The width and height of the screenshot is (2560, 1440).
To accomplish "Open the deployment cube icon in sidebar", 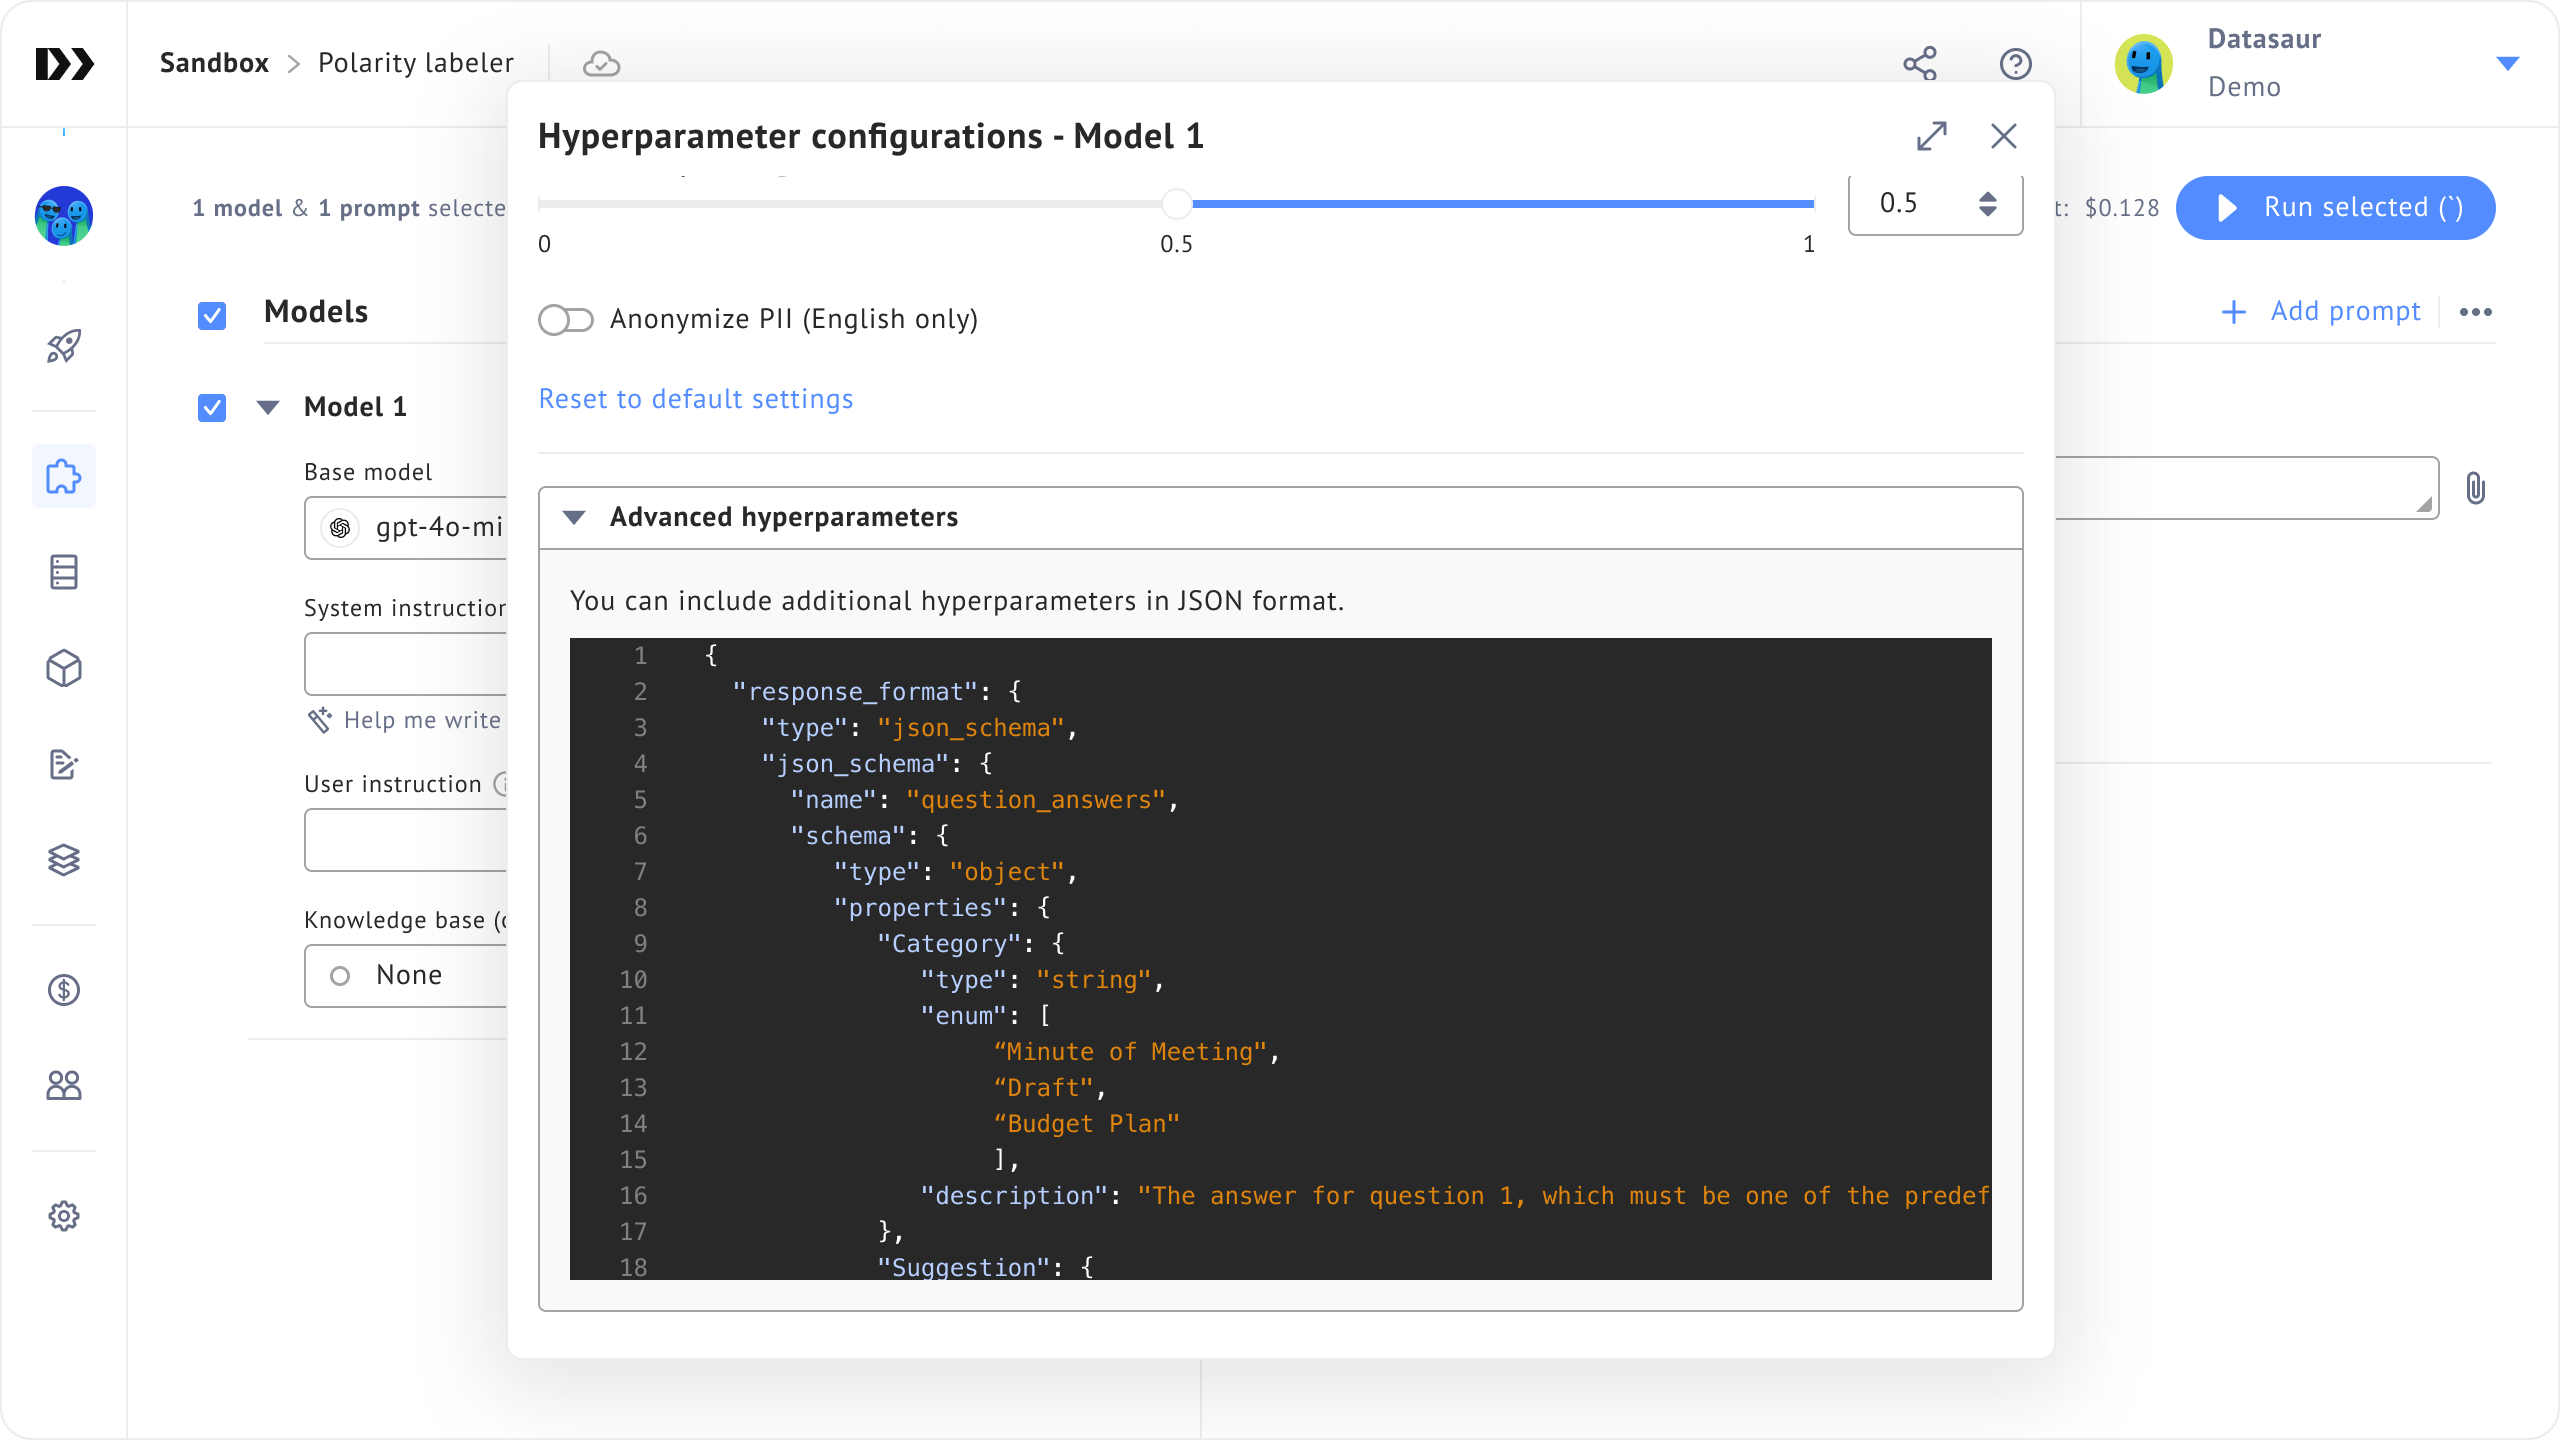I will [x=64, y=668].
